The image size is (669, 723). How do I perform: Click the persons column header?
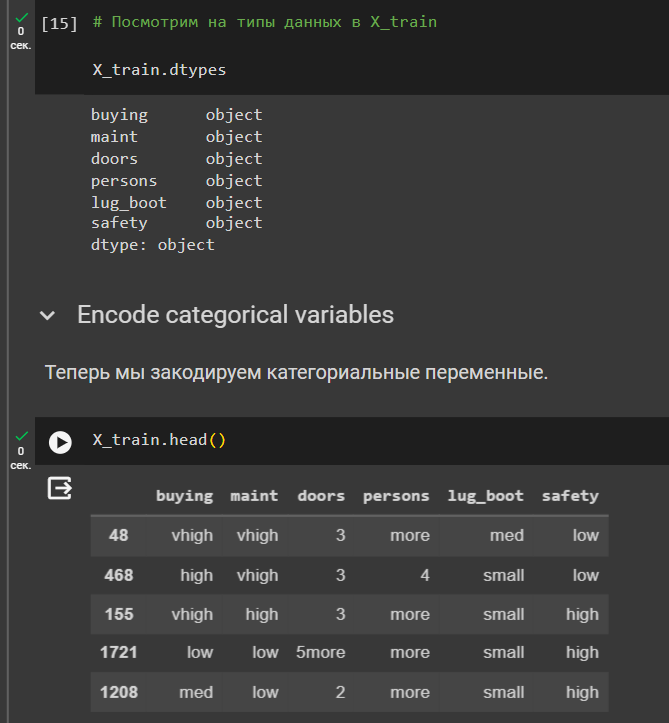point(396,496)
